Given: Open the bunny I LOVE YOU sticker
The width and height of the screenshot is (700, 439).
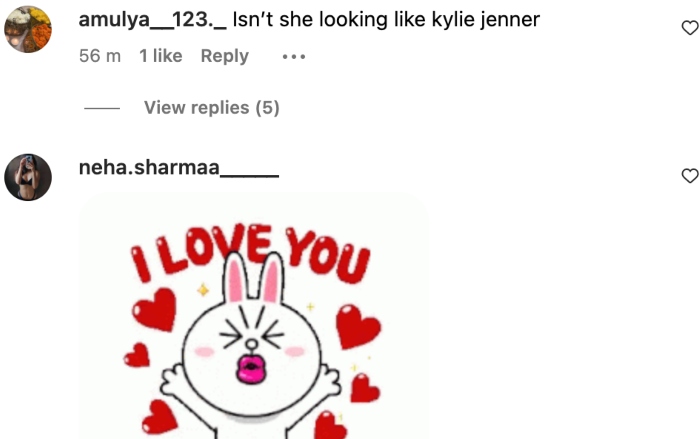Looking at the screenshot, I should coord(254,316).
